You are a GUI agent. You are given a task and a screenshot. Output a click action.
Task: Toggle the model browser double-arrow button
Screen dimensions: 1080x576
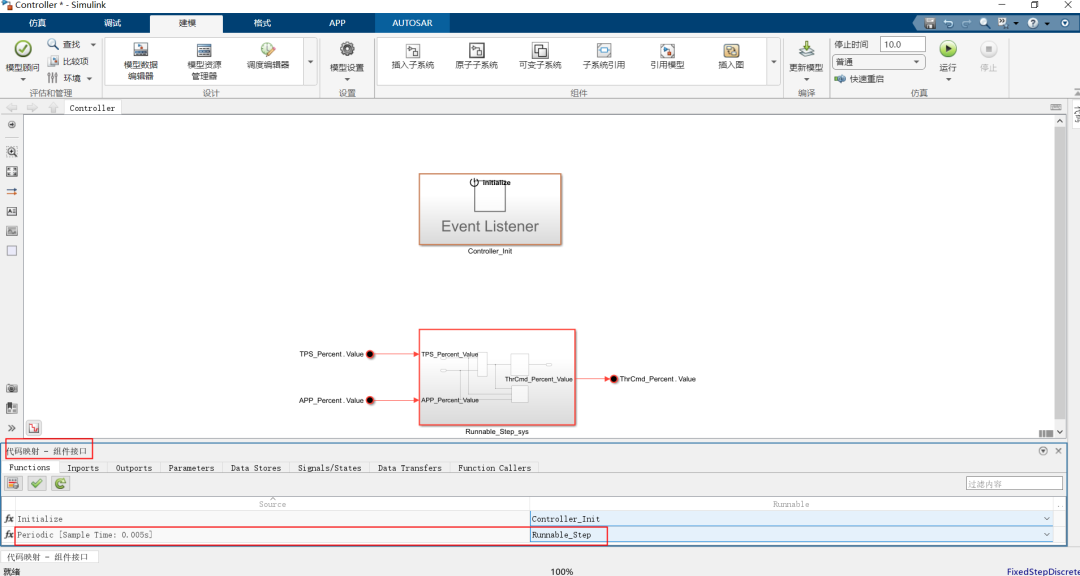pyautogui.click(x=12, y=427)
